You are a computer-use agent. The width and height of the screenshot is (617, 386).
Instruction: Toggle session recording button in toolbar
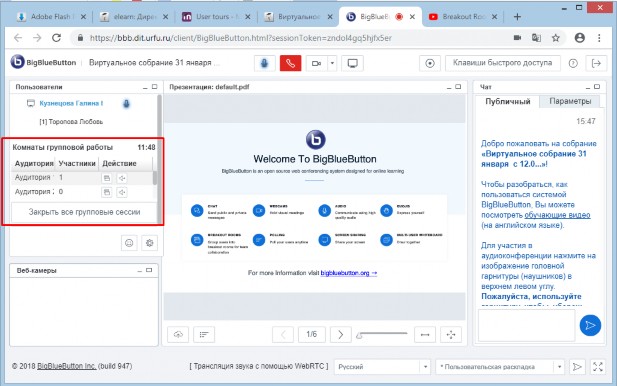(430, 63)
